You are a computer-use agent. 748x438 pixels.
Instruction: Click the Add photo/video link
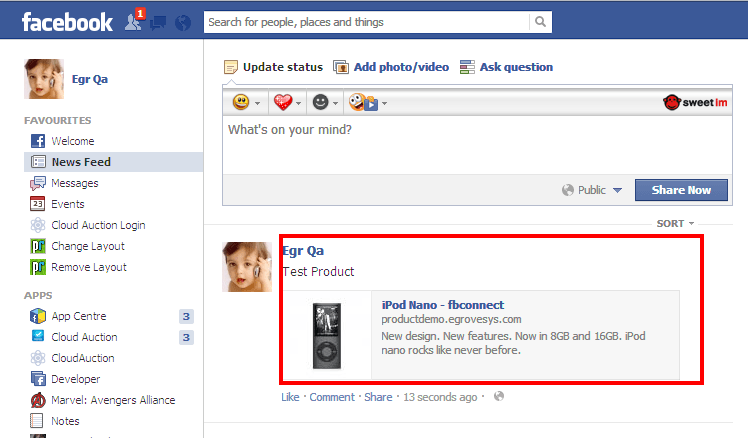(x=401, y=67)
